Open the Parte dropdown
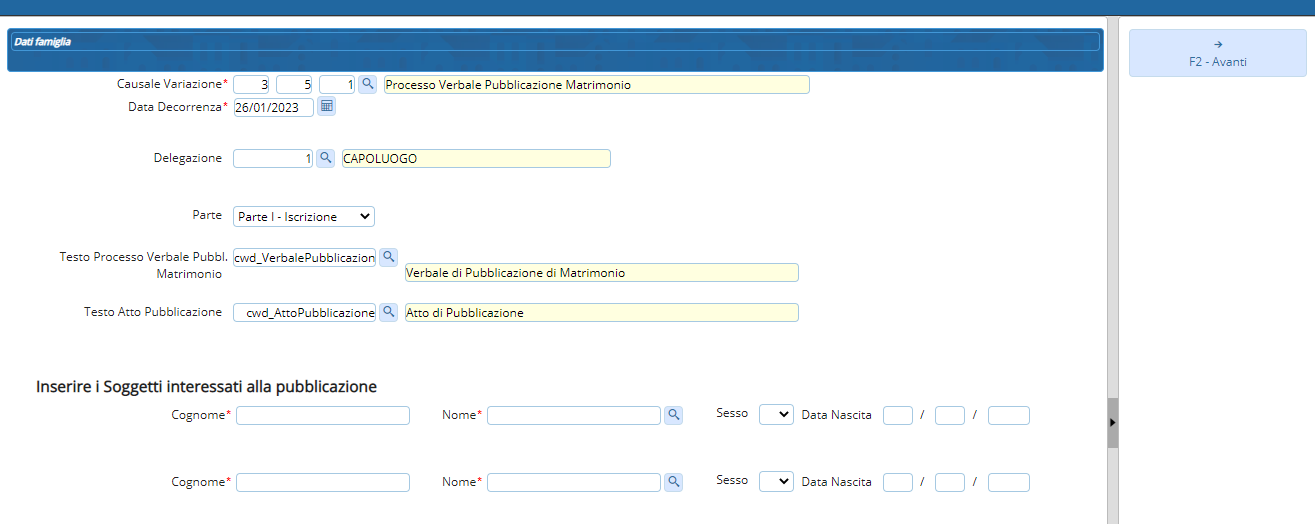Screen dimensions: 1315x524 (x=304, y=216)
